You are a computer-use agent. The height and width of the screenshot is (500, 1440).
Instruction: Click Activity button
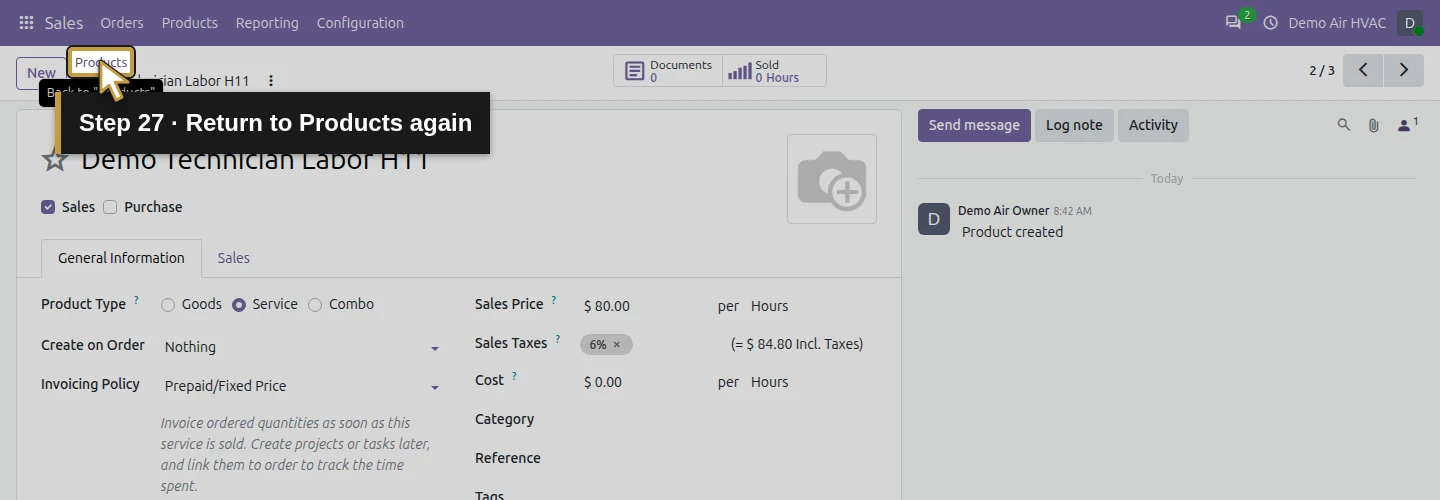pyautogui.click(x=1153, y=125)
